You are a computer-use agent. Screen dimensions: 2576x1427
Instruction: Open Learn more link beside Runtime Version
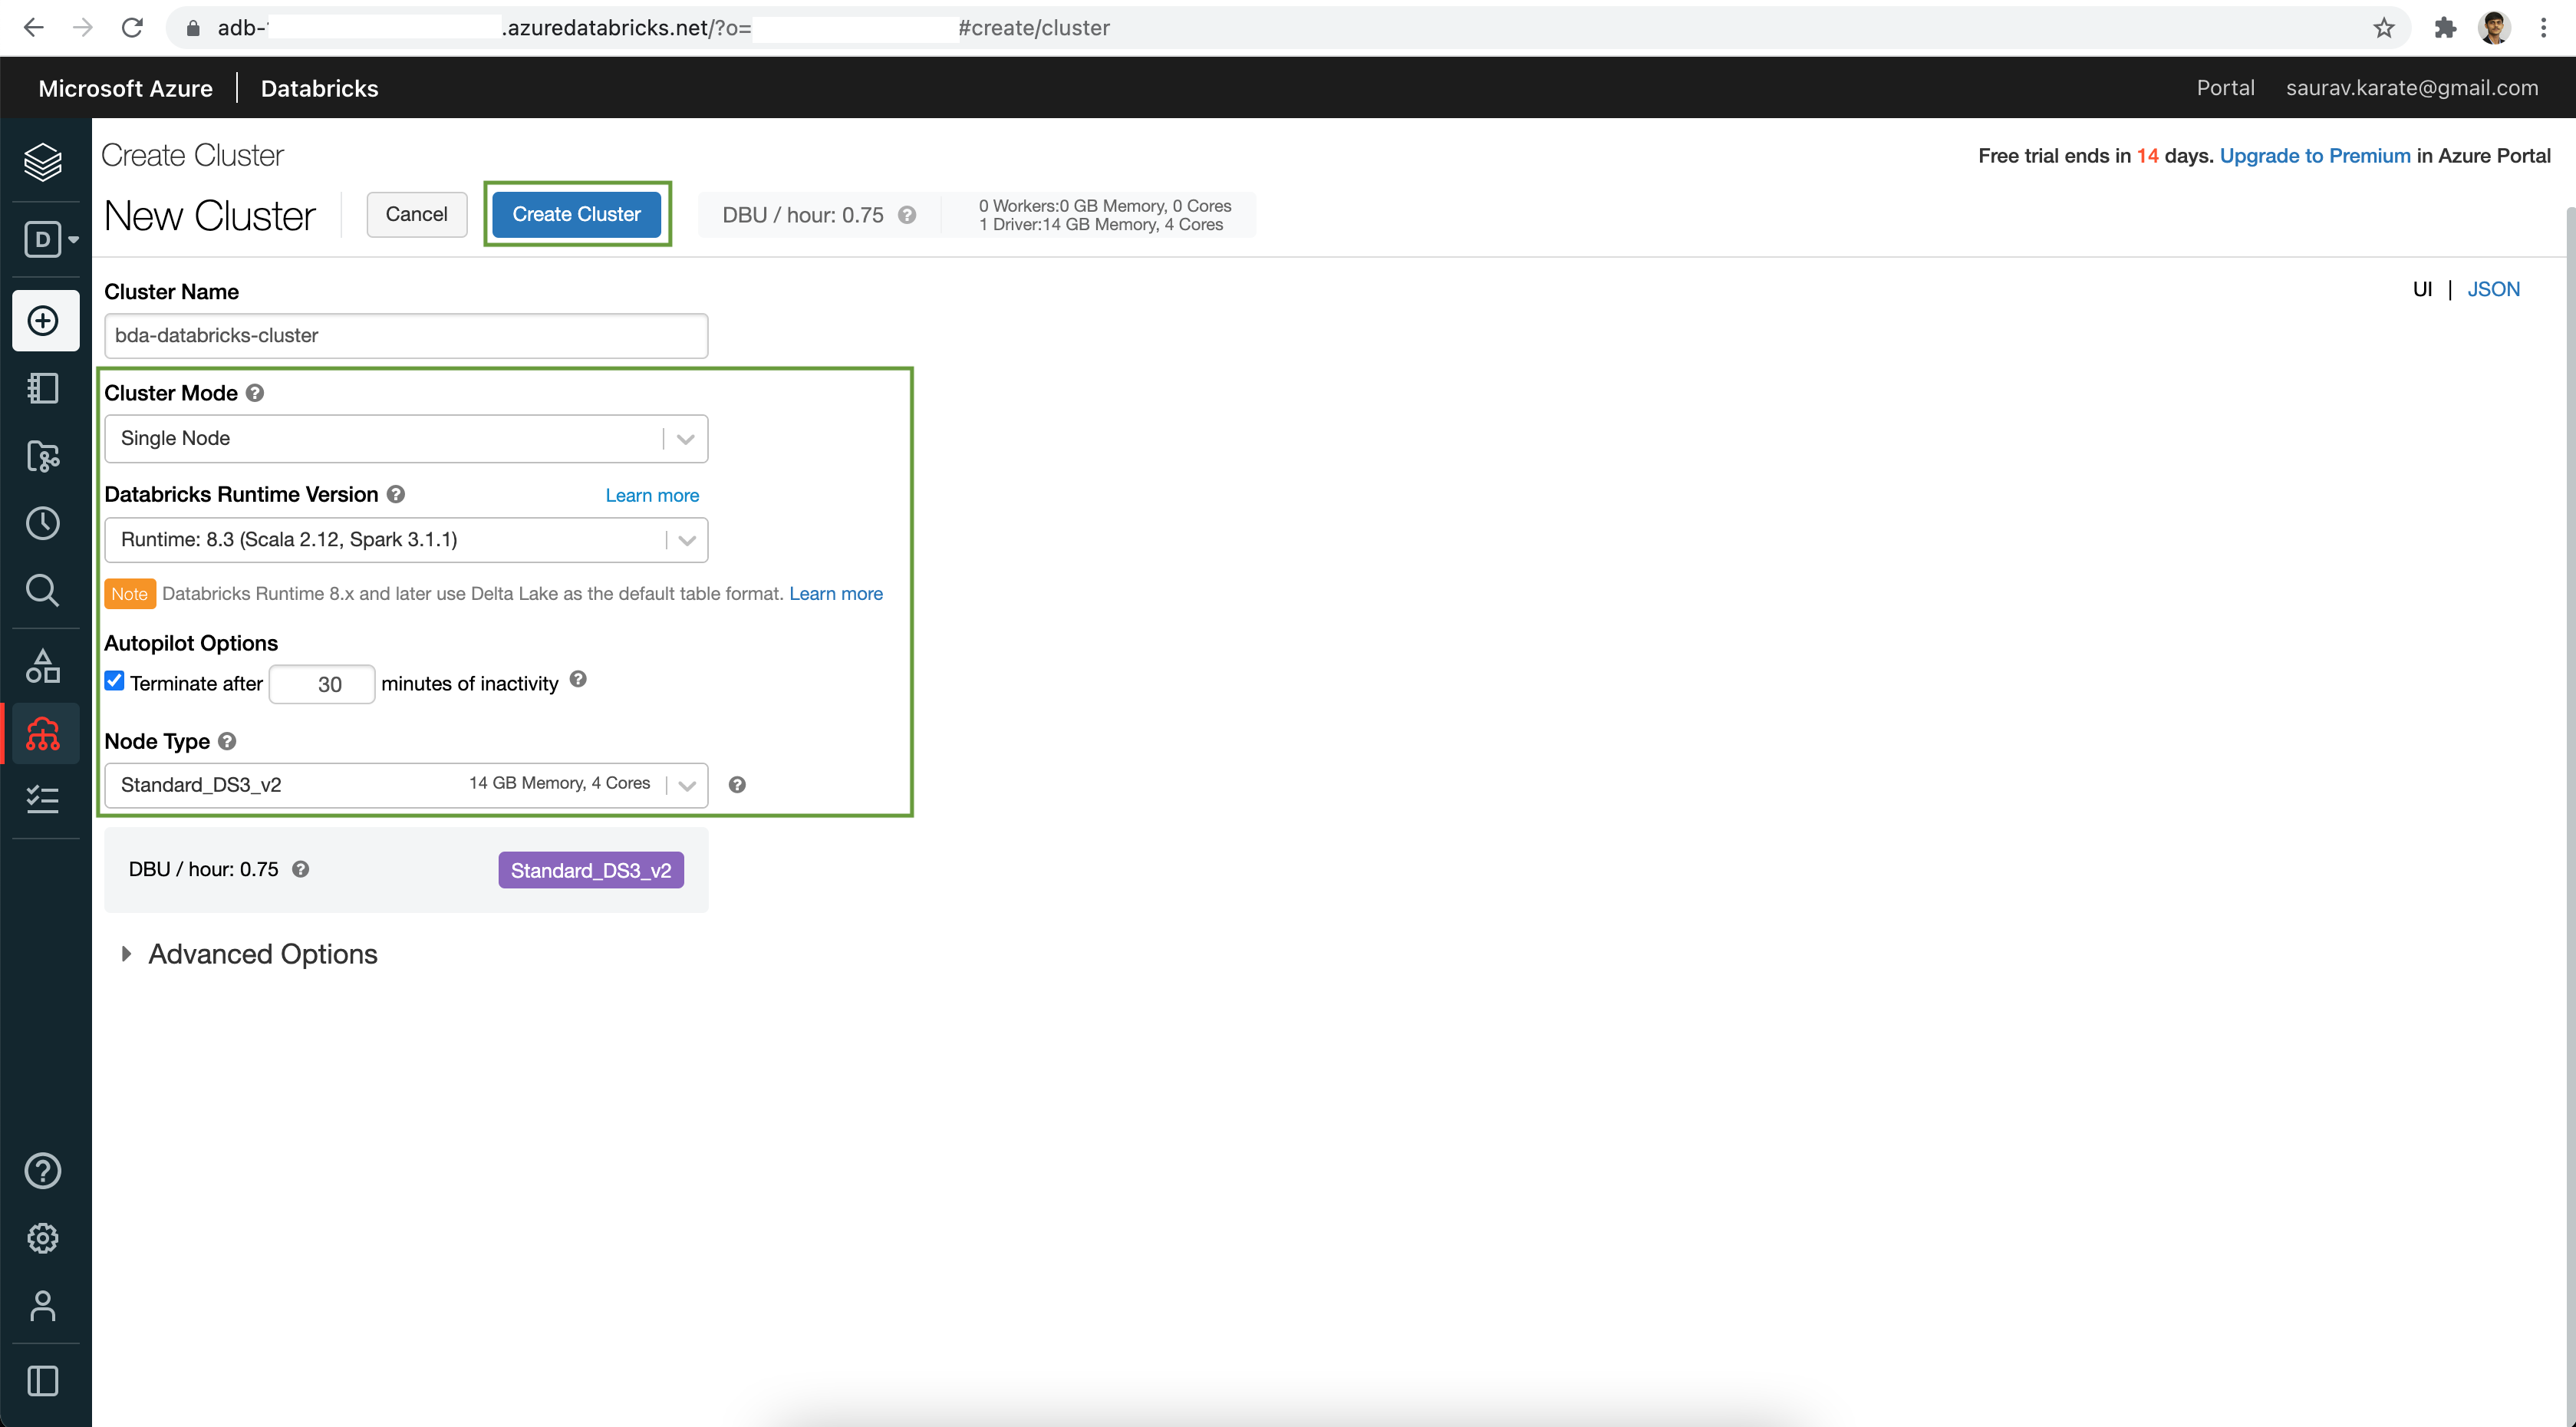point(652,495)
